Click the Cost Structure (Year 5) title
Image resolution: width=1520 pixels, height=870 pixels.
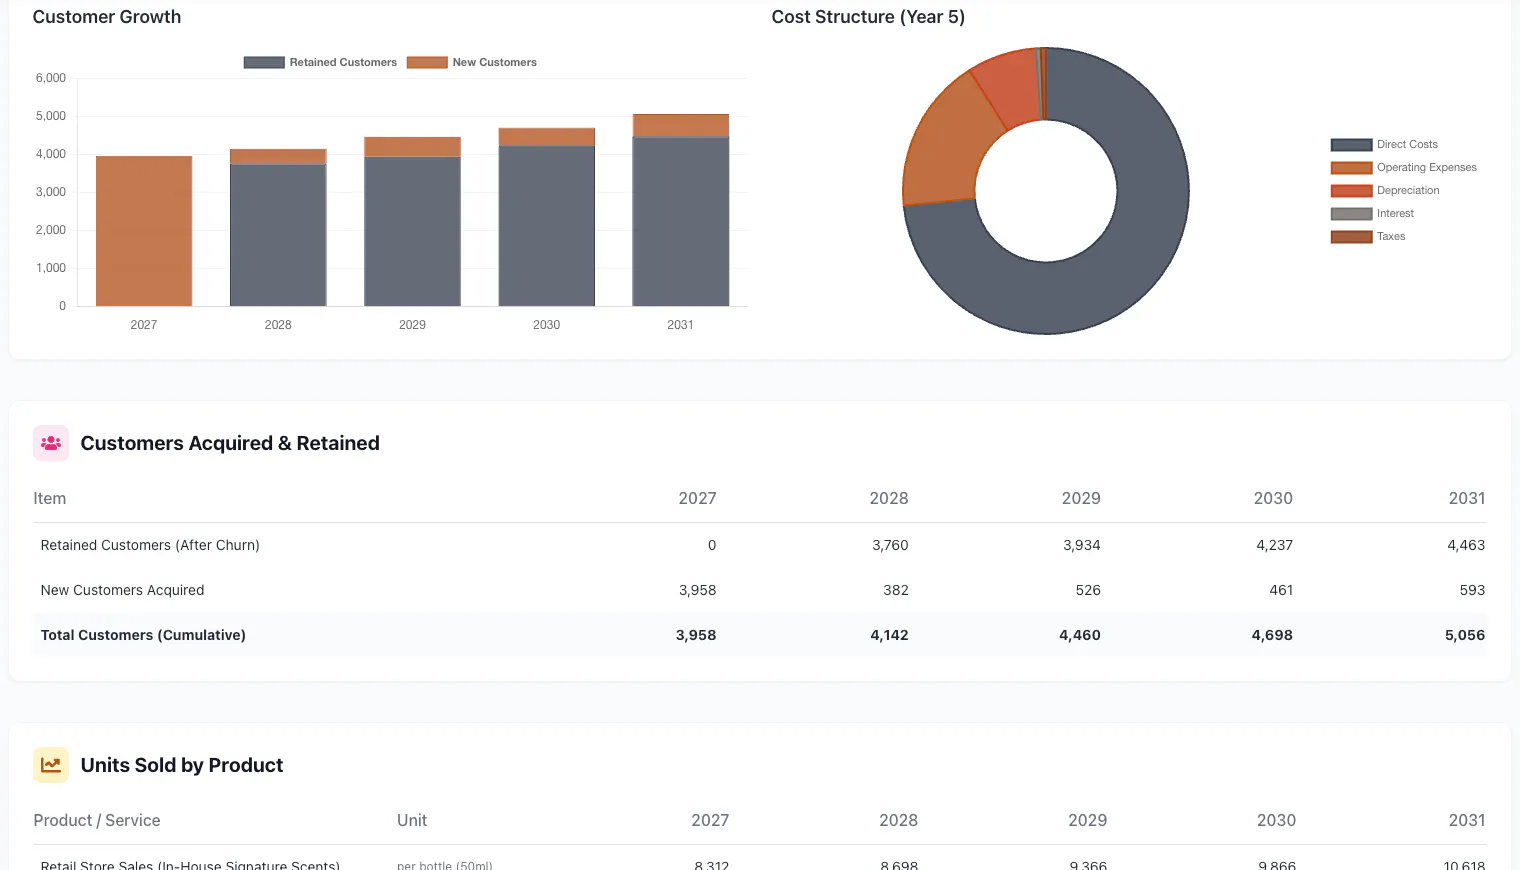(x=868, y=17)
